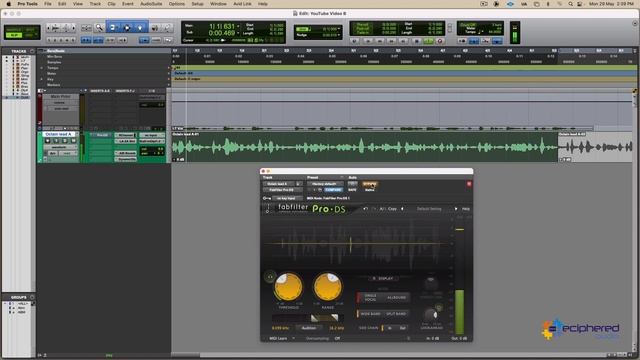Select the Pencil tool
This screenshot has height=360, width=640.
coord(167,28)
